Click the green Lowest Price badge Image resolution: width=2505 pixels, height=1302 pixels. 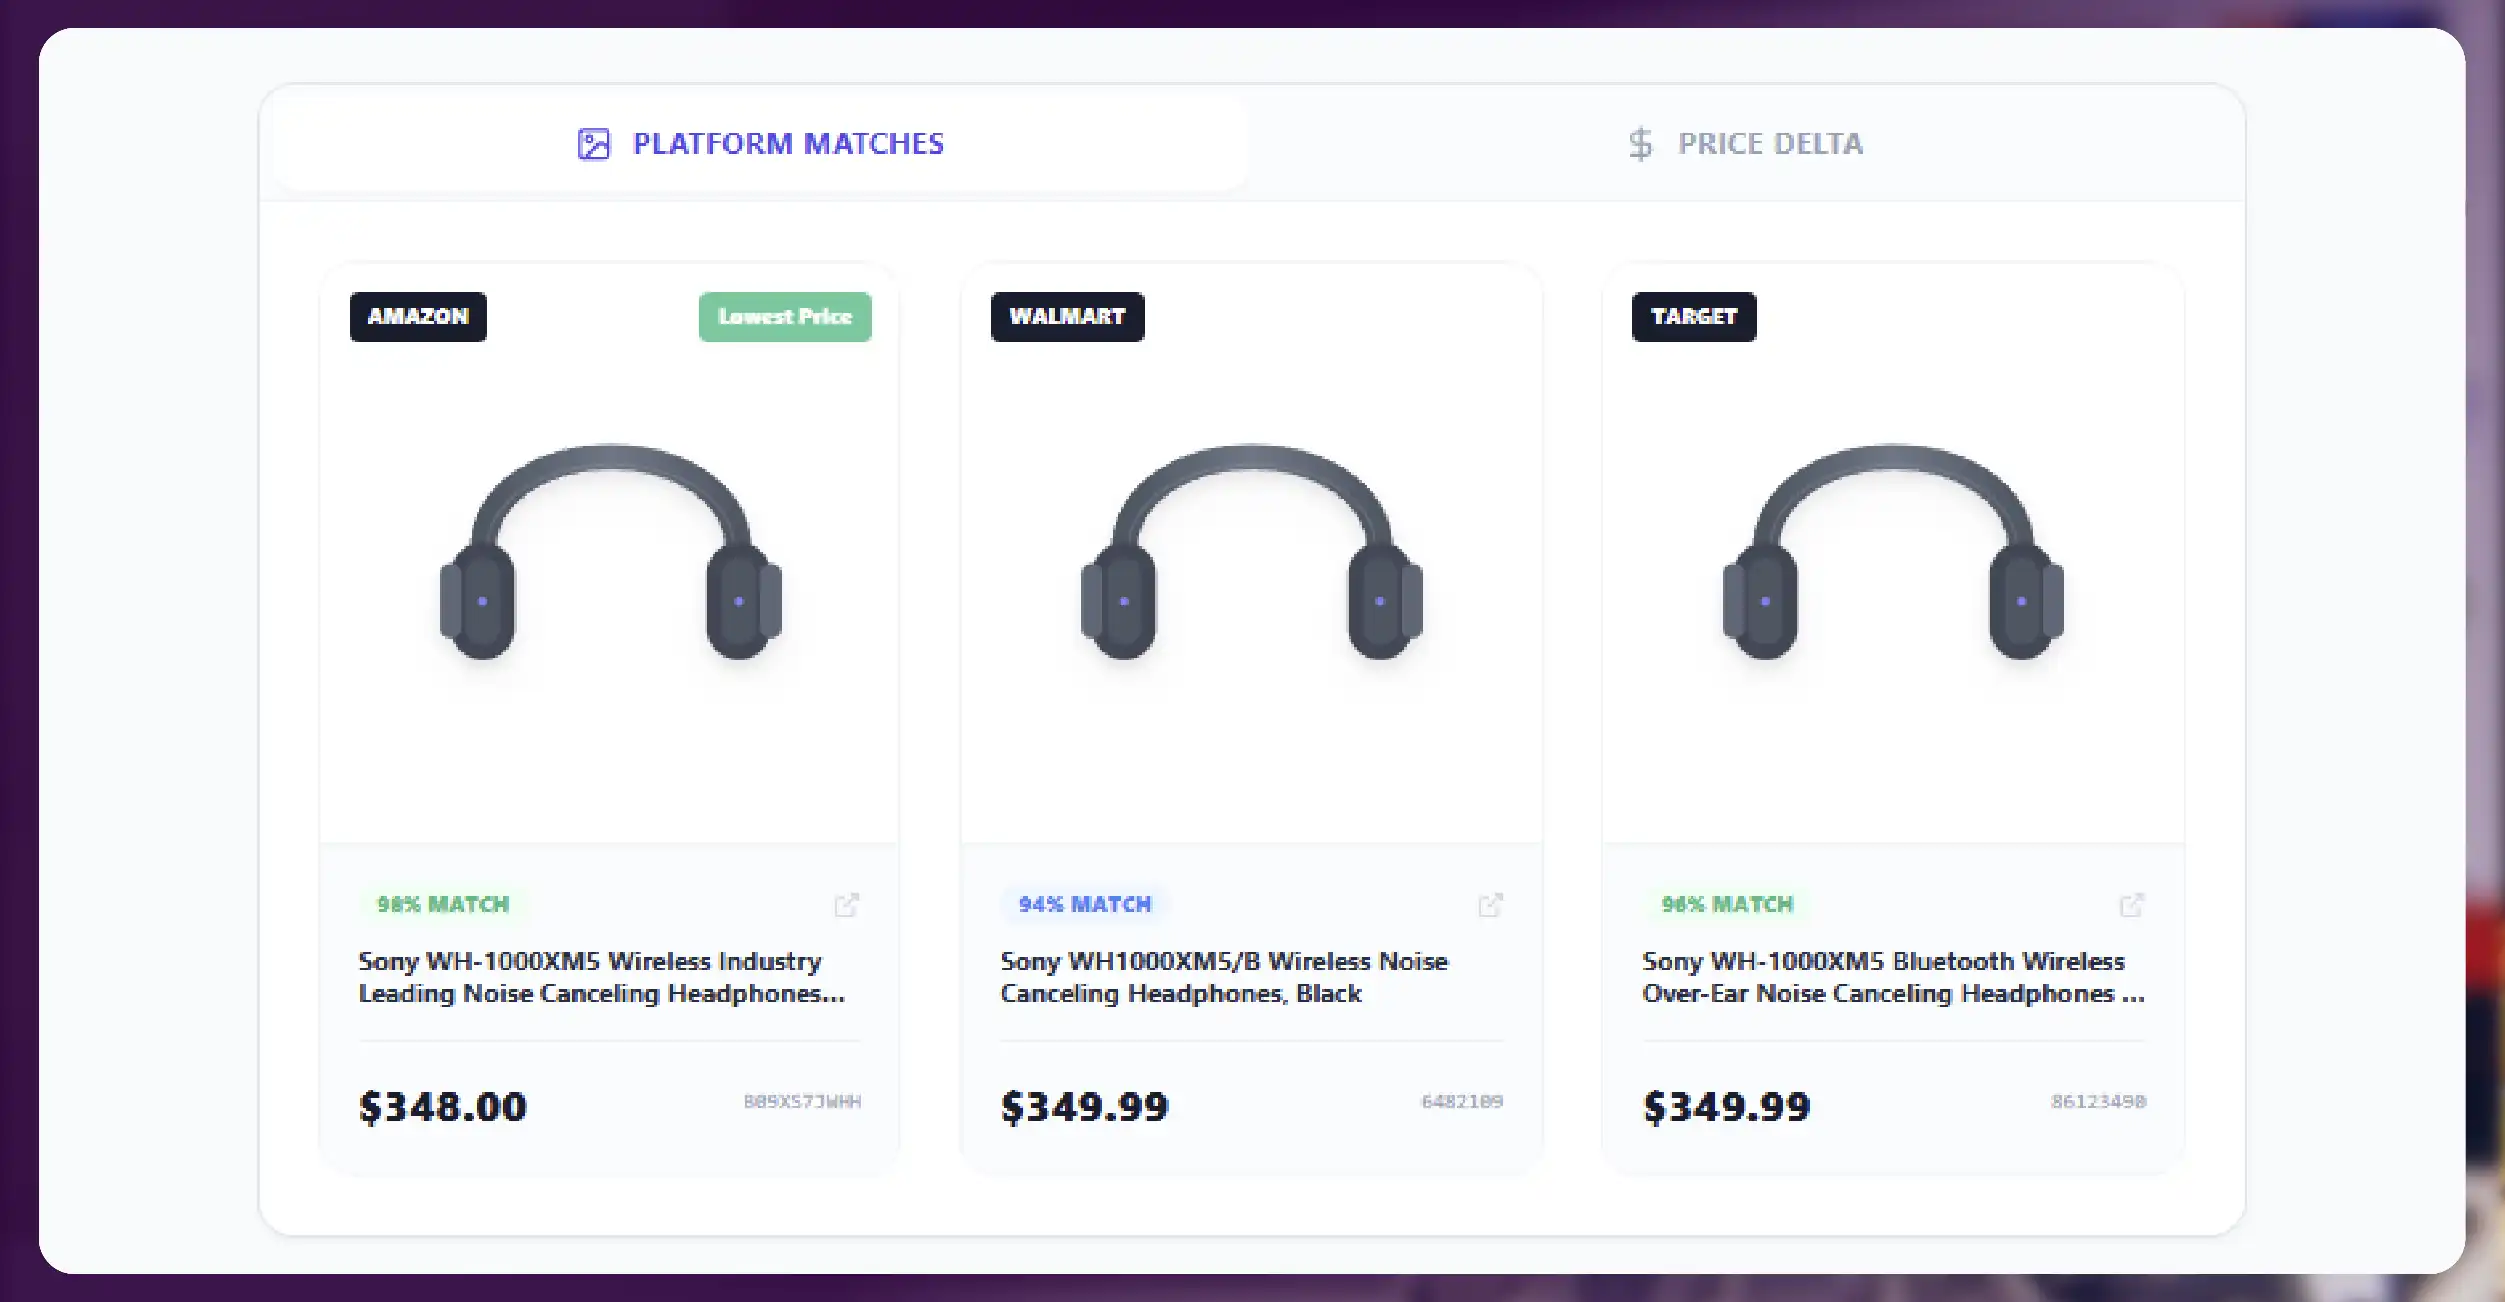pyautogui.click(x=785, y=317)
